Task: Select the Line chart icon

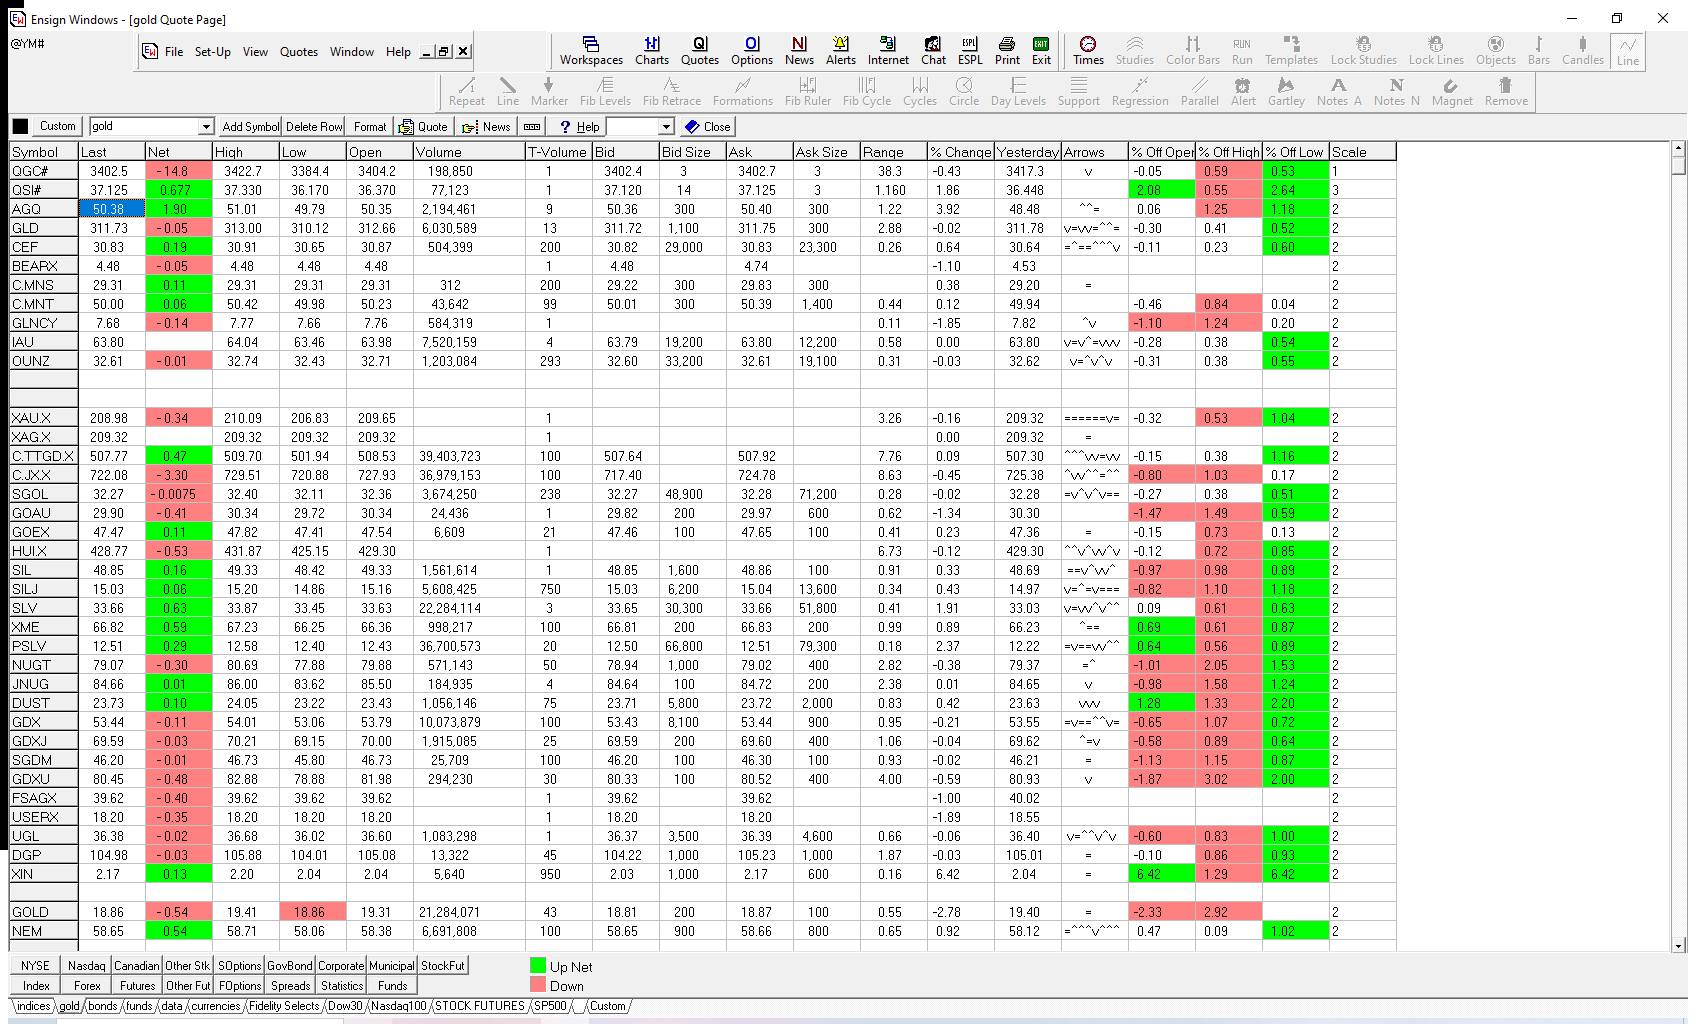Action: click(1628, 51)
